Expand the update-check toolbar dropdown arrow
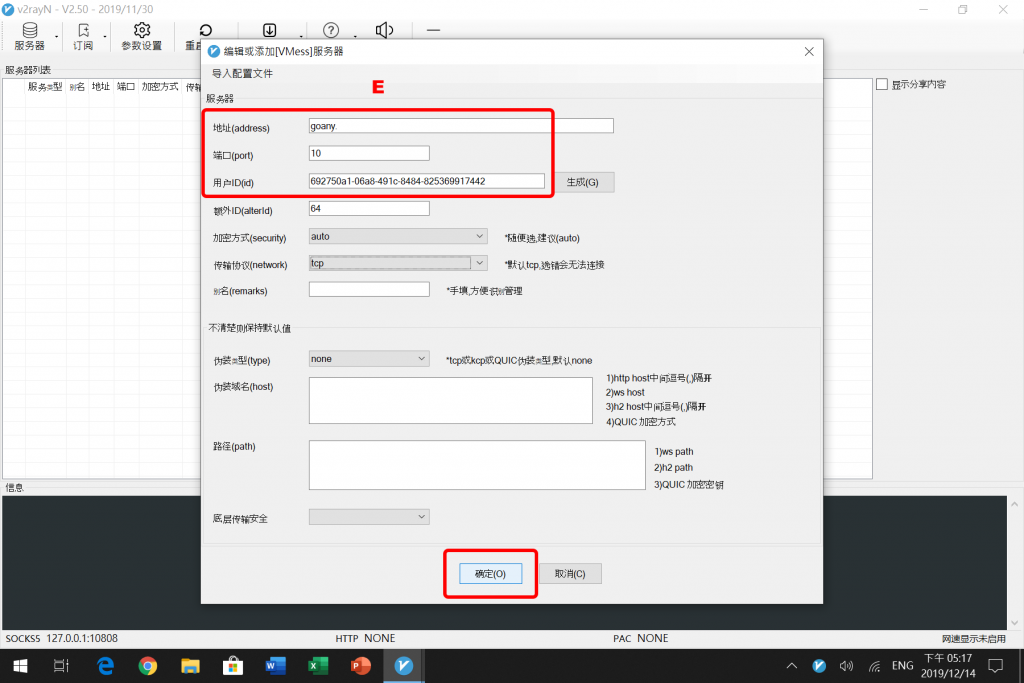Image resolution: width=1024 pixels, height=683 pixels. (301, 37)
